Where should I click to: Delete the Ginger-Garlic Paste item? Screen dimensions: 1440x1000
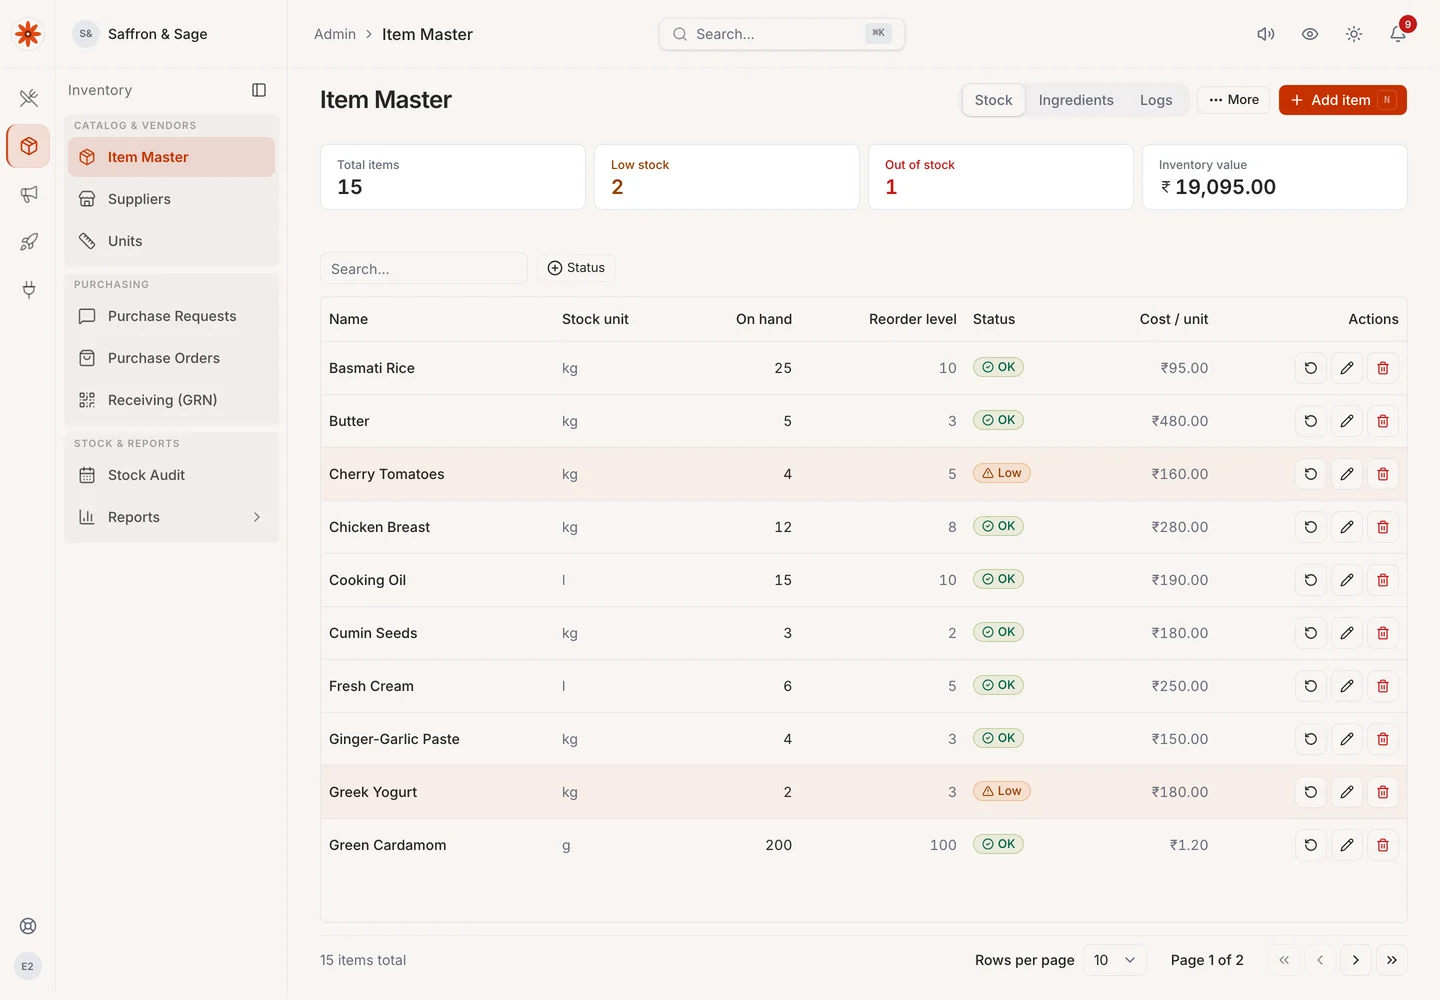pos(1383,739)
